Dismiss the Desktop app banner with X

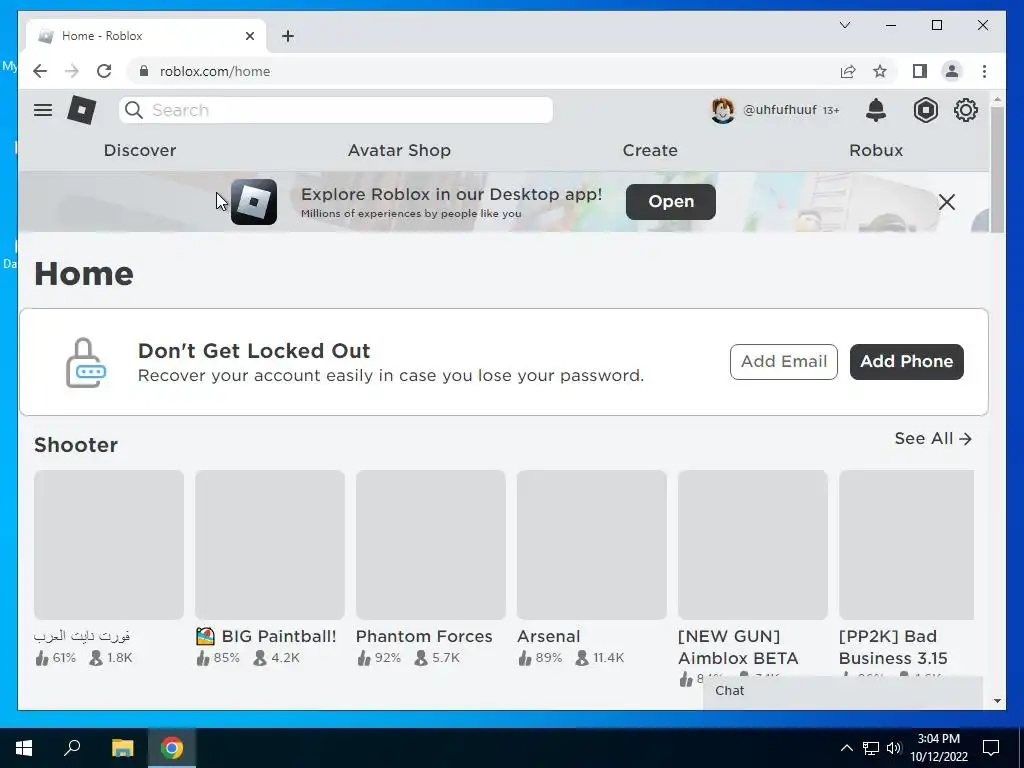(947, 202)
